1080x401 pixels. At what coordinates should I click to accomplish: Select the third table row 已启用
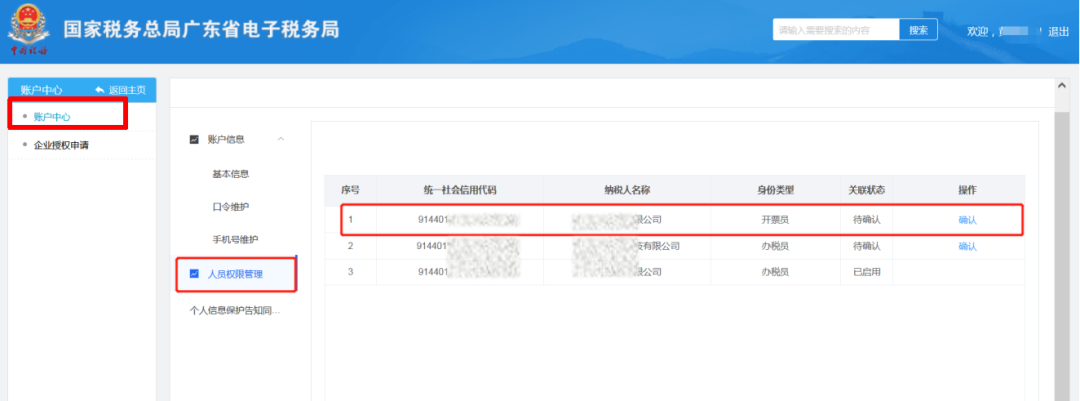click(674, 271)
